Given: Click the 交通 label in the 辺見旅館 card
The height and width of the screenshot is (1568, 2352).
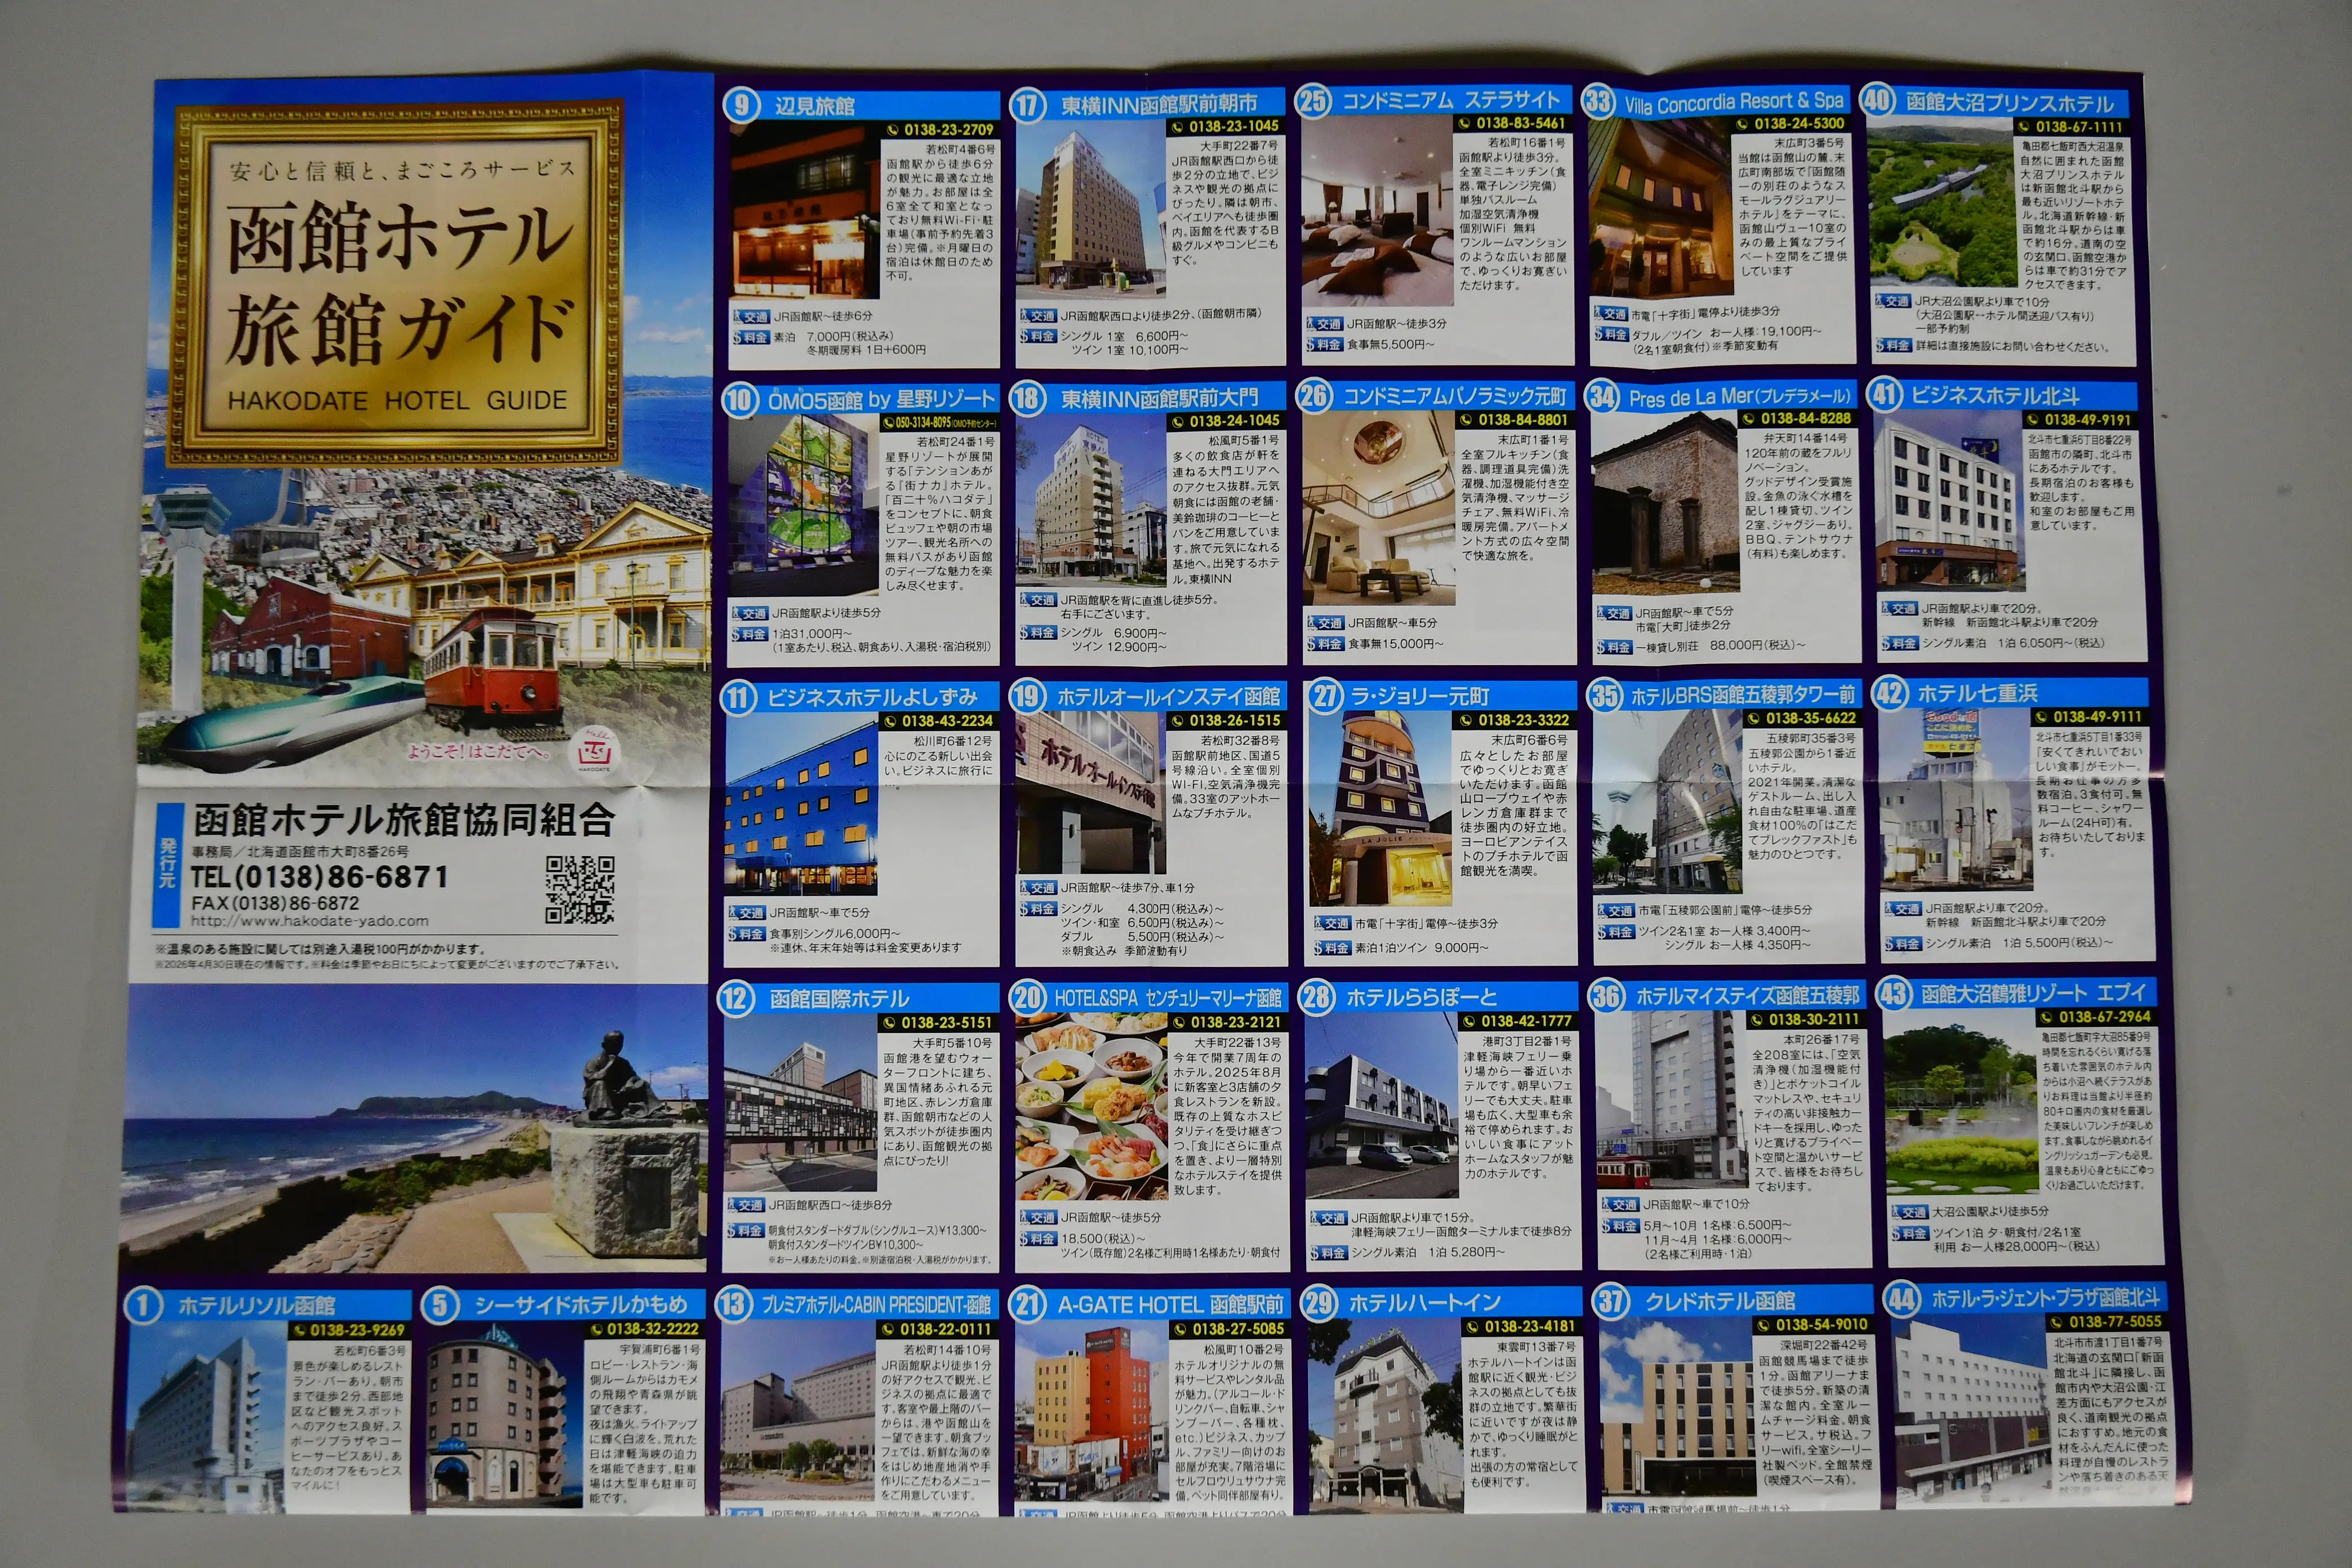Looking at the screenshot, I should click(750, 316).
